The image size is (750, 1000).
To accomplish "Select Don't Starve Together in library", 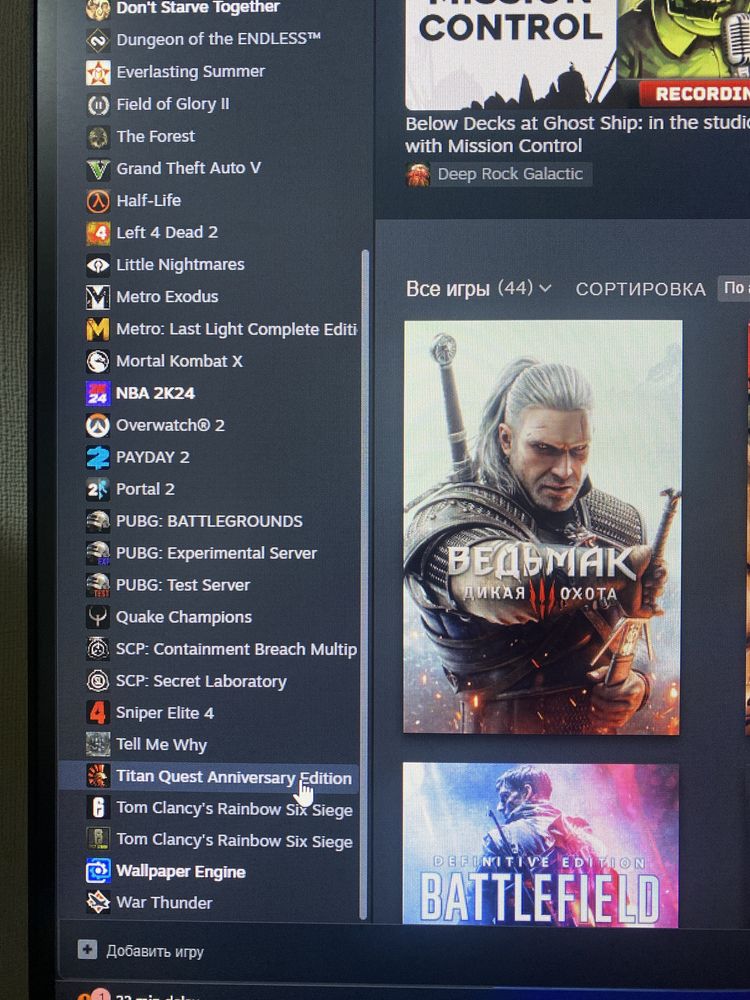I will click(198, 8).
